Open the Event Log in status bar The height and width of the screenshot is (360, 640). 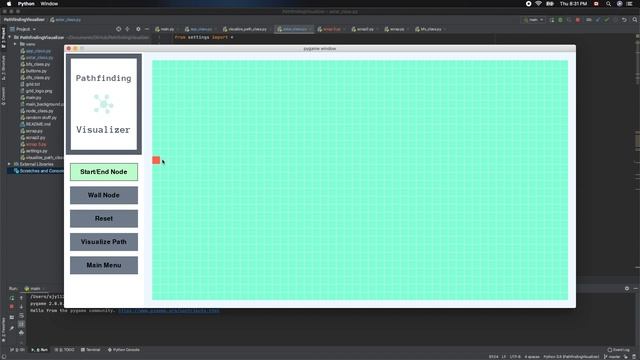coord(618,350)
